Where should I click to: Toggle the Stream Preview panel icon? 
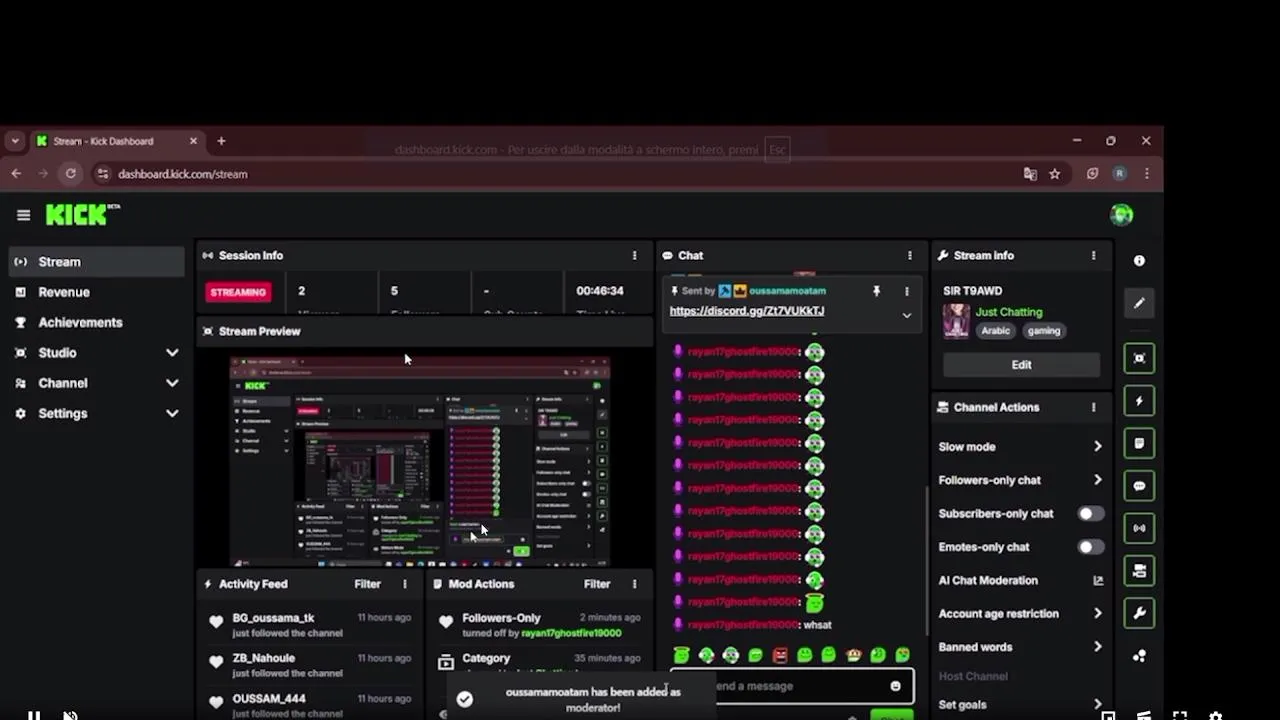(1139, 358)
